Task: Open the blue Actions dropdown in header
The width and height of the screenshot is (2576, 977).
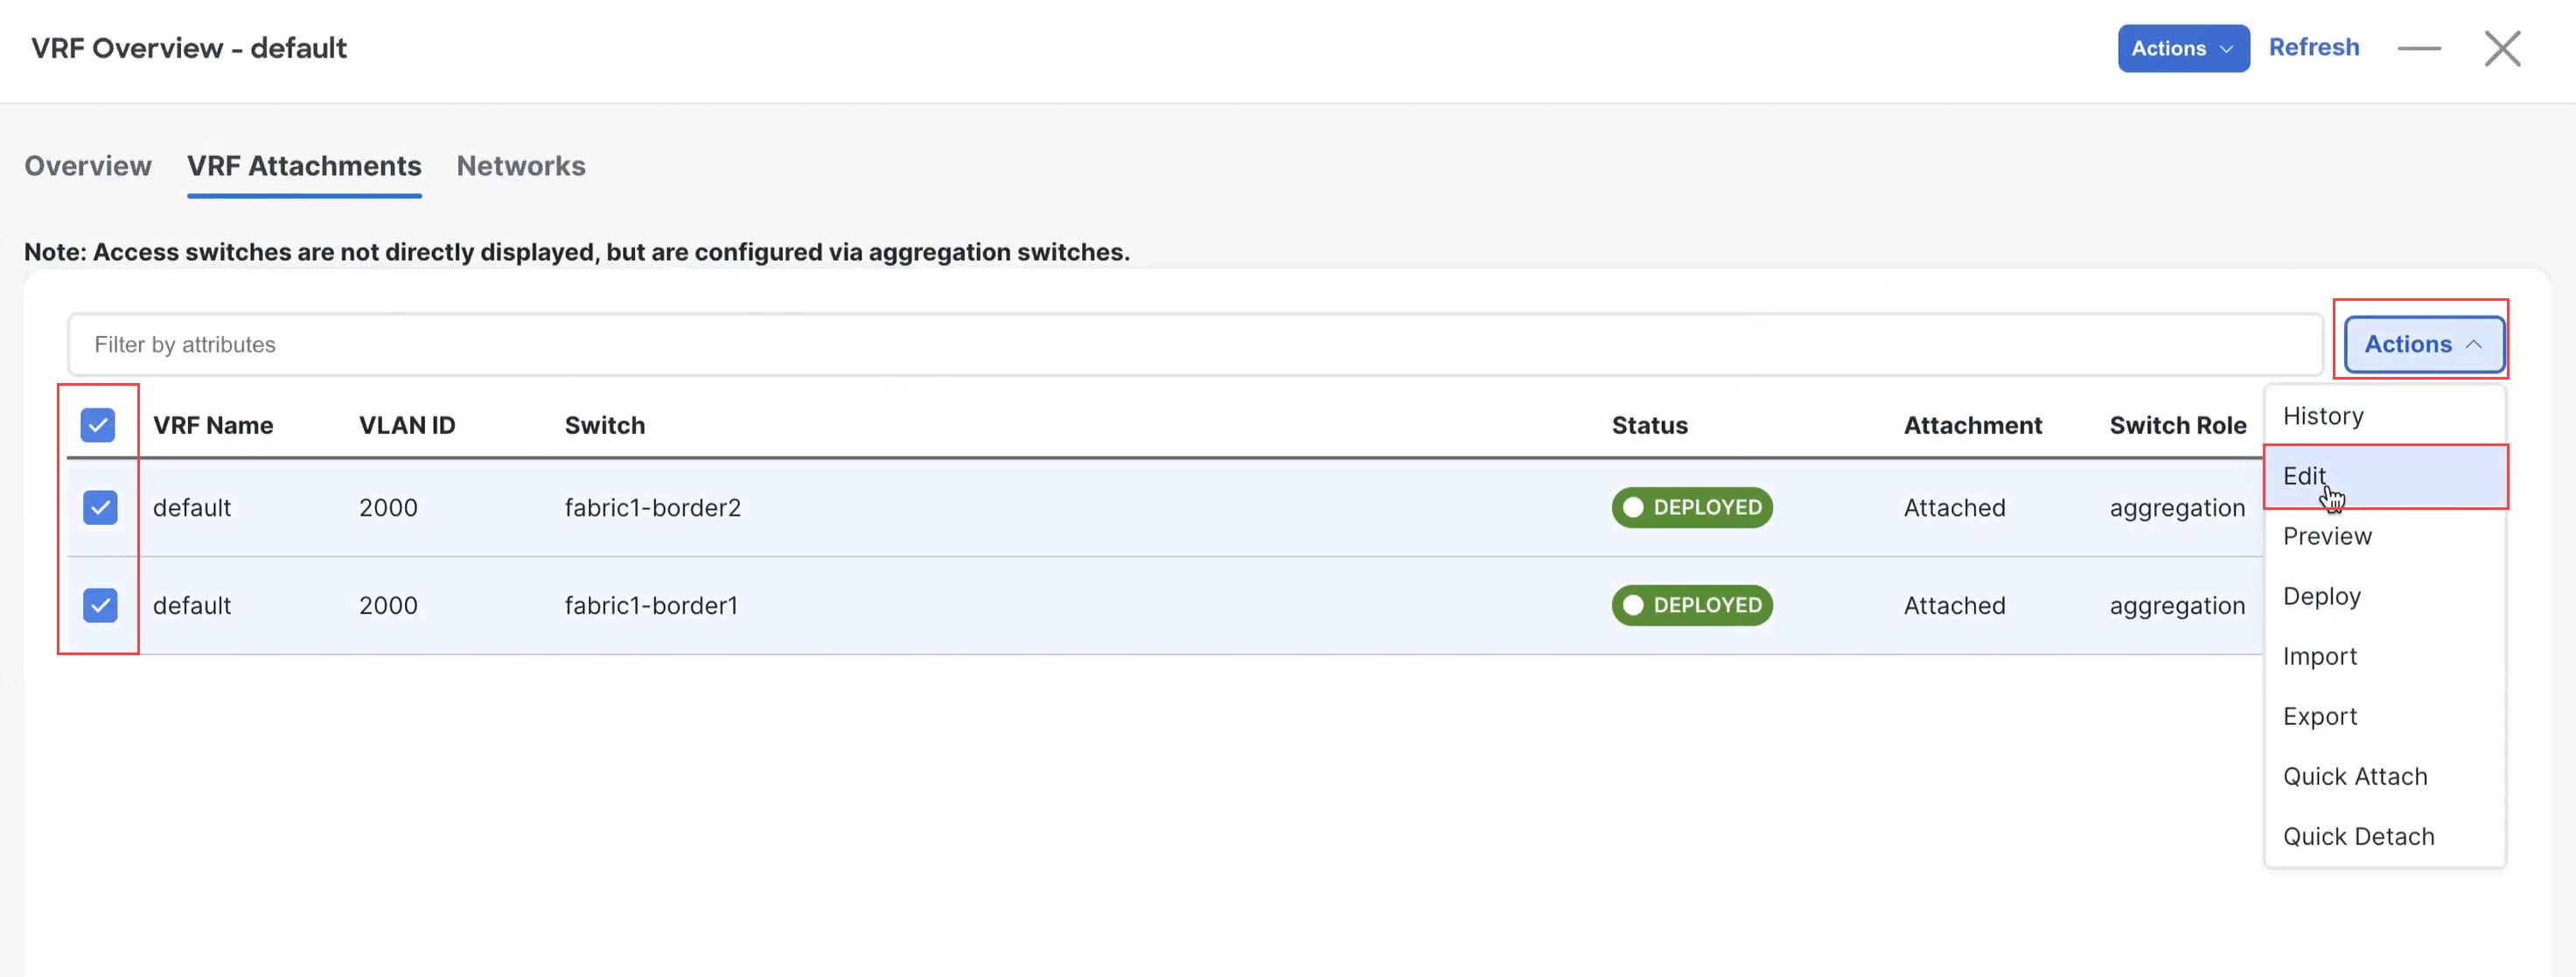Action: coord(2183,48)
